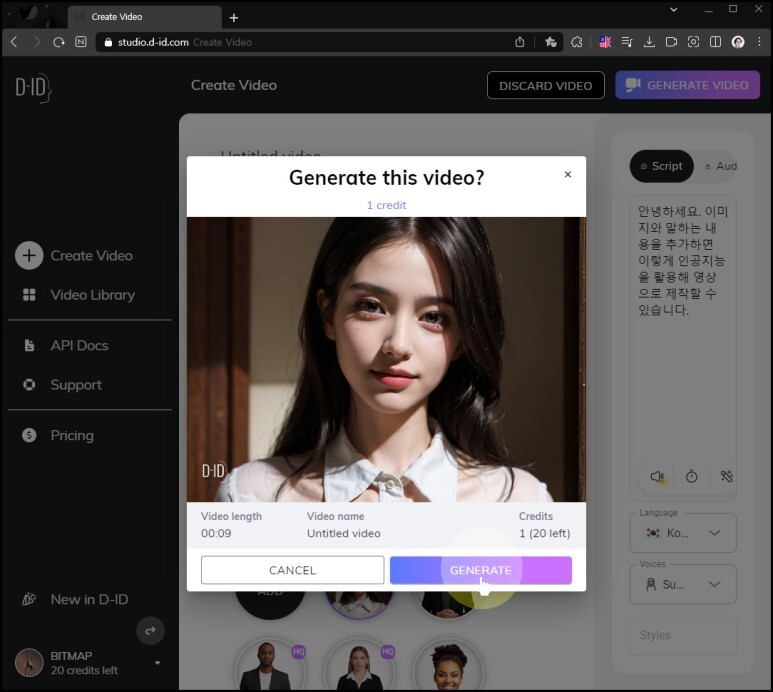Screen dimensions: 773x692
Task: Click the AI magic wand icon
Action: (x=727, y=477)
